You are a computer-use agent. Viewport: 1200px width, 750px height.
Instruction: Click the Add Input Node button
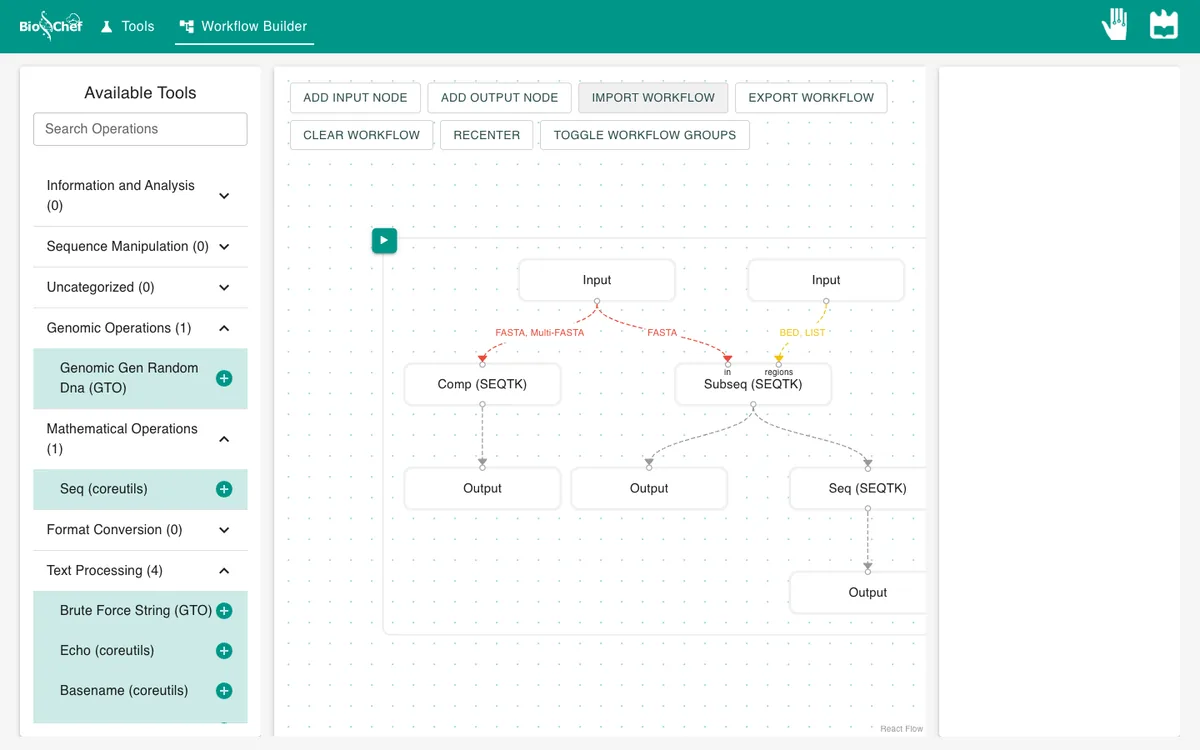click(355, 98)
